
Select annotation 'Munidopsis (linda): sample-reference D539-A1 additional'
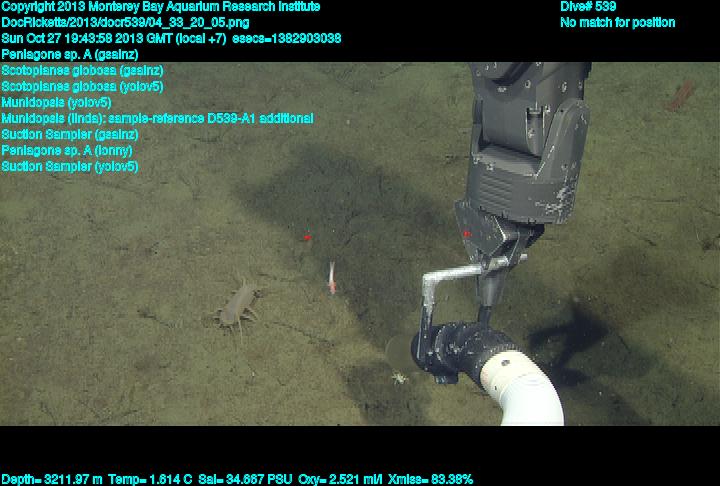coord(158,119)
